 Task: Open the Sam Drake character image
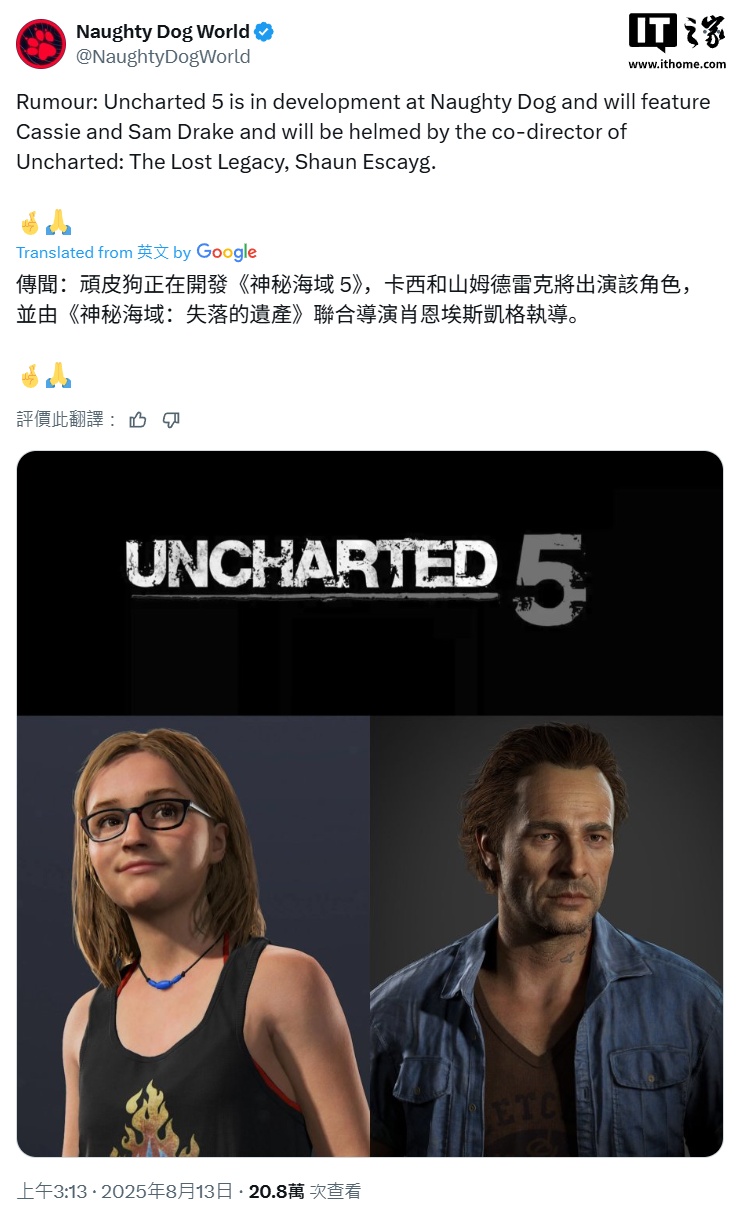click(547, 936)
